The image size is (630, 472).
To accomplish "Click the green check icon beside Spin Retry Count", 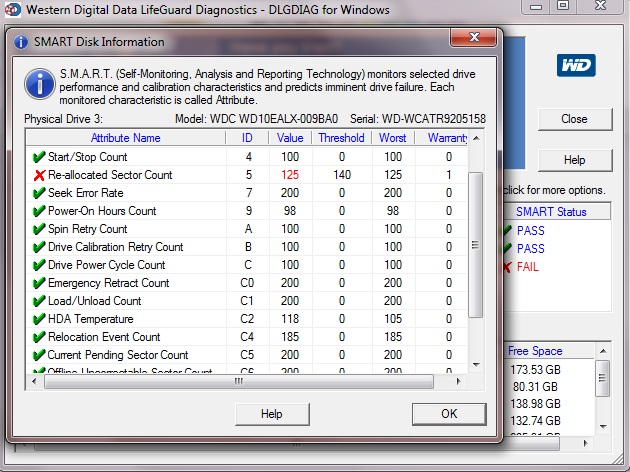I will tap(39, 229).
